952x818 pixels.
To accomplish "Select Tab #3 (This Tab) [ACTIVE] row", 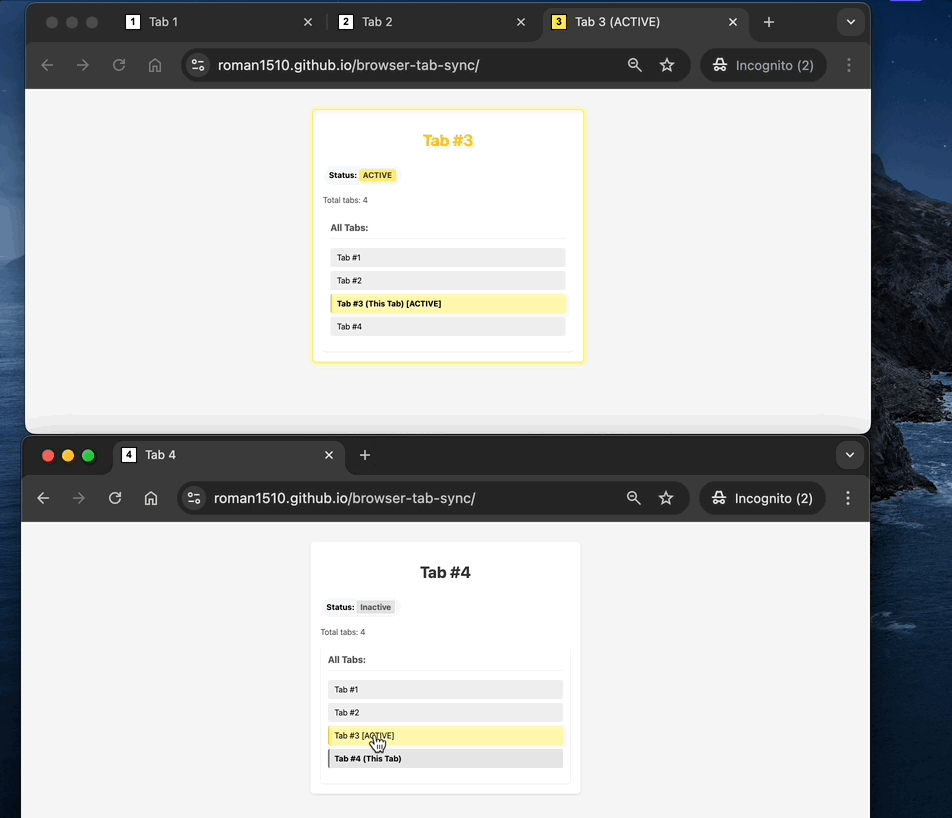I will pos(447,304).
